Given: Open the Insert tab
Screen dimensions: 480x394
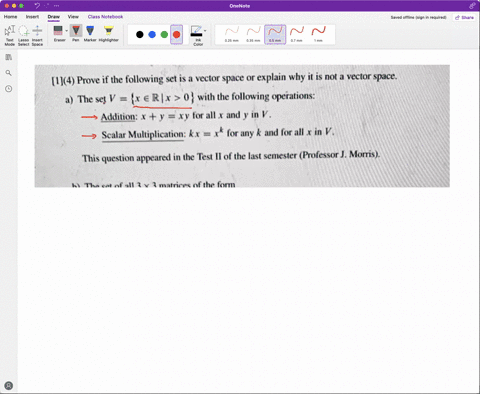Looking at the screenshot, I should [32, 17].
